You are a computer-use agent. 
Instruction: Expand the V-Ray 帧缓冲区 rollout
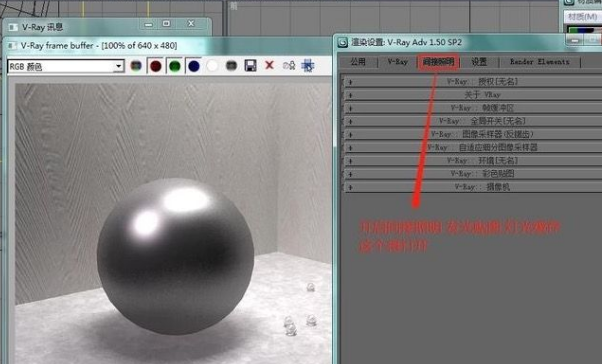473,108
